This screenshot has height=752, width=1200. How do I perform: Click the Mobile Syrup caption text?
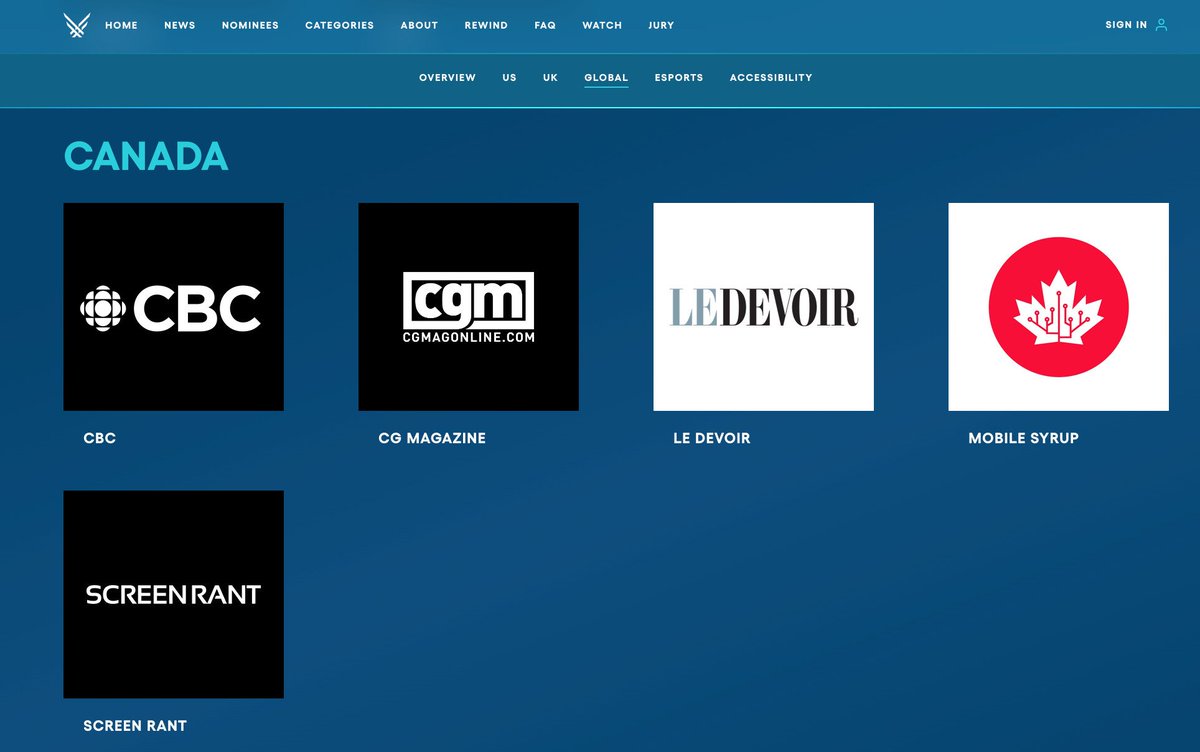click(x=1023, y=438)
